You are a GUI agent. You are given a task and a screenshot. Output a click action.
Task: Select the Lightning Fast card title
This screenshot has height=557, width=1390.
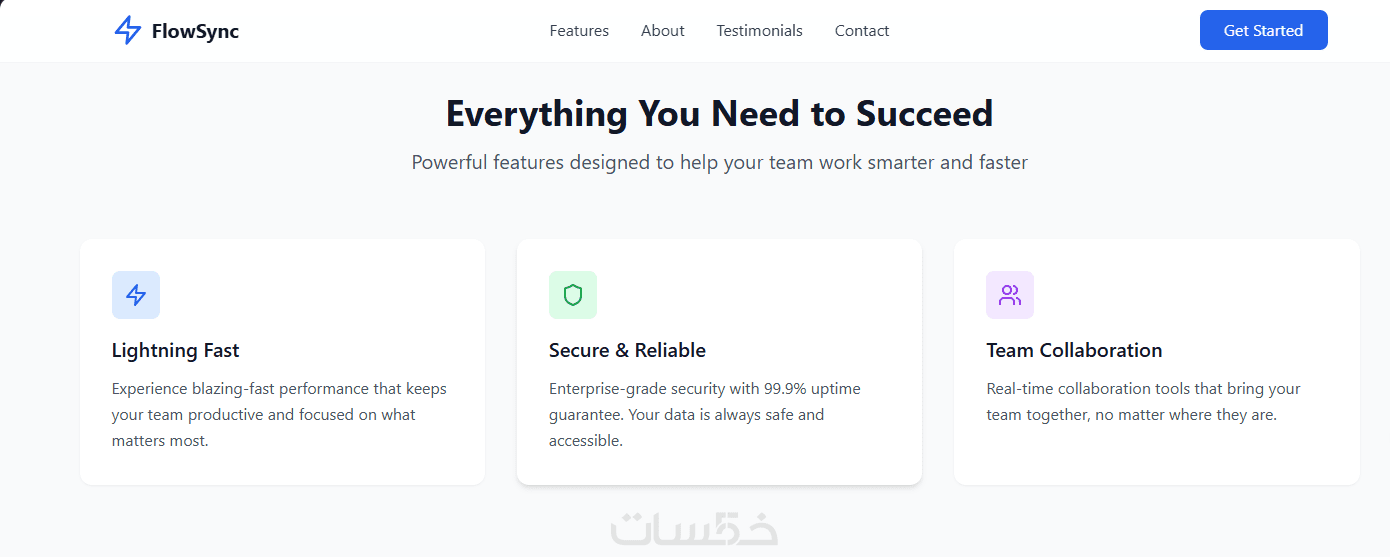176,351
